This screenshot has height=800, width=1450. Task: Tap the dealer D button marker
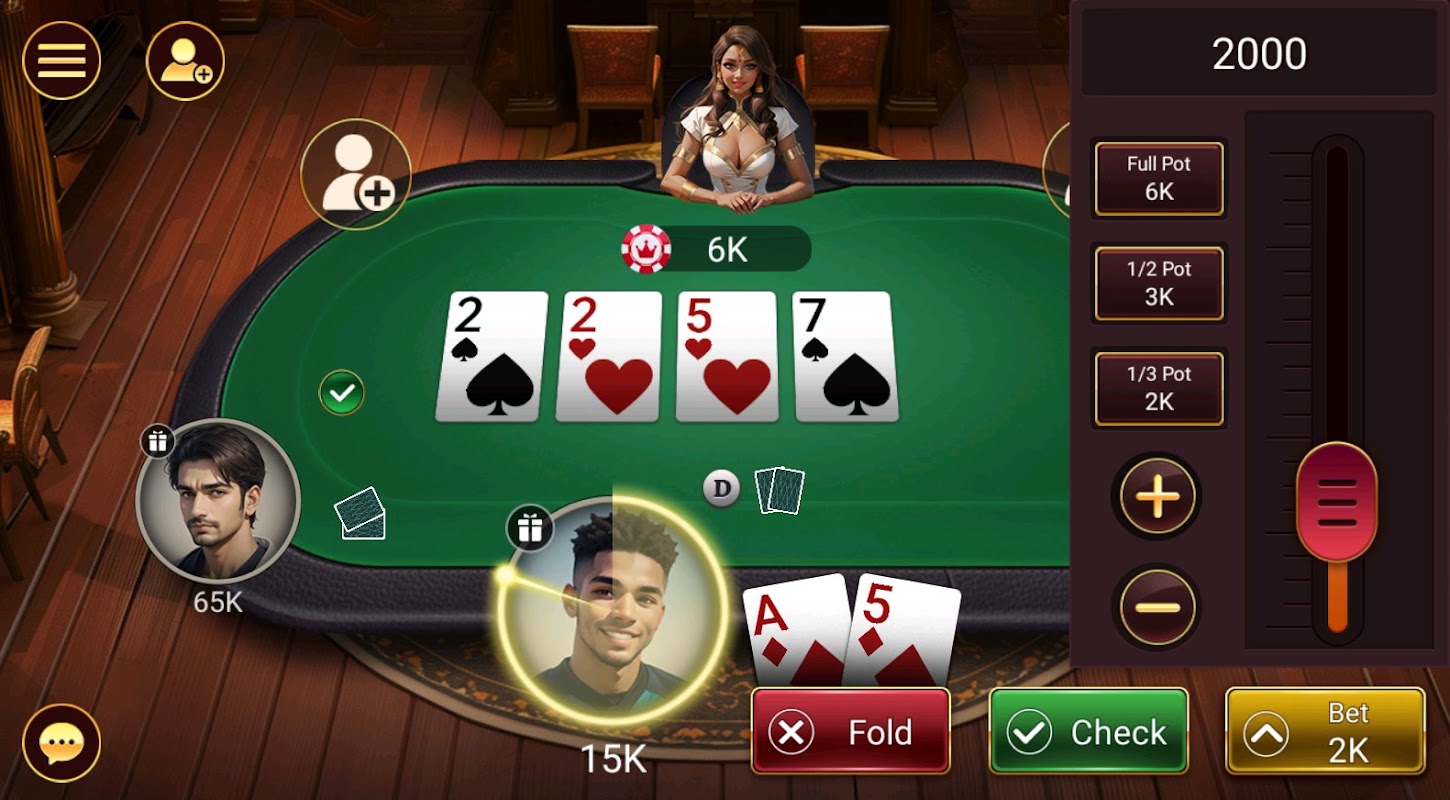pyautogui.click(x=721, y=489)
